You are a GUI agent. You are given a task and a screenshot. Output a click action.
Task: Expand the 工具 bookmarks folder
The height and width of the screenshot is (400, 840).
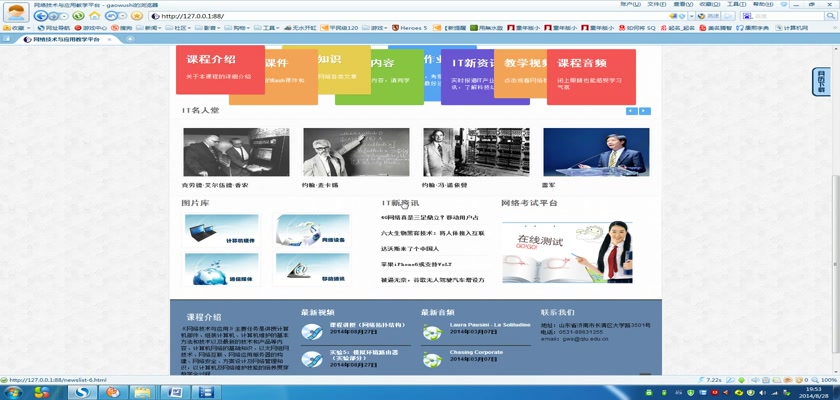tap(267, 27)
